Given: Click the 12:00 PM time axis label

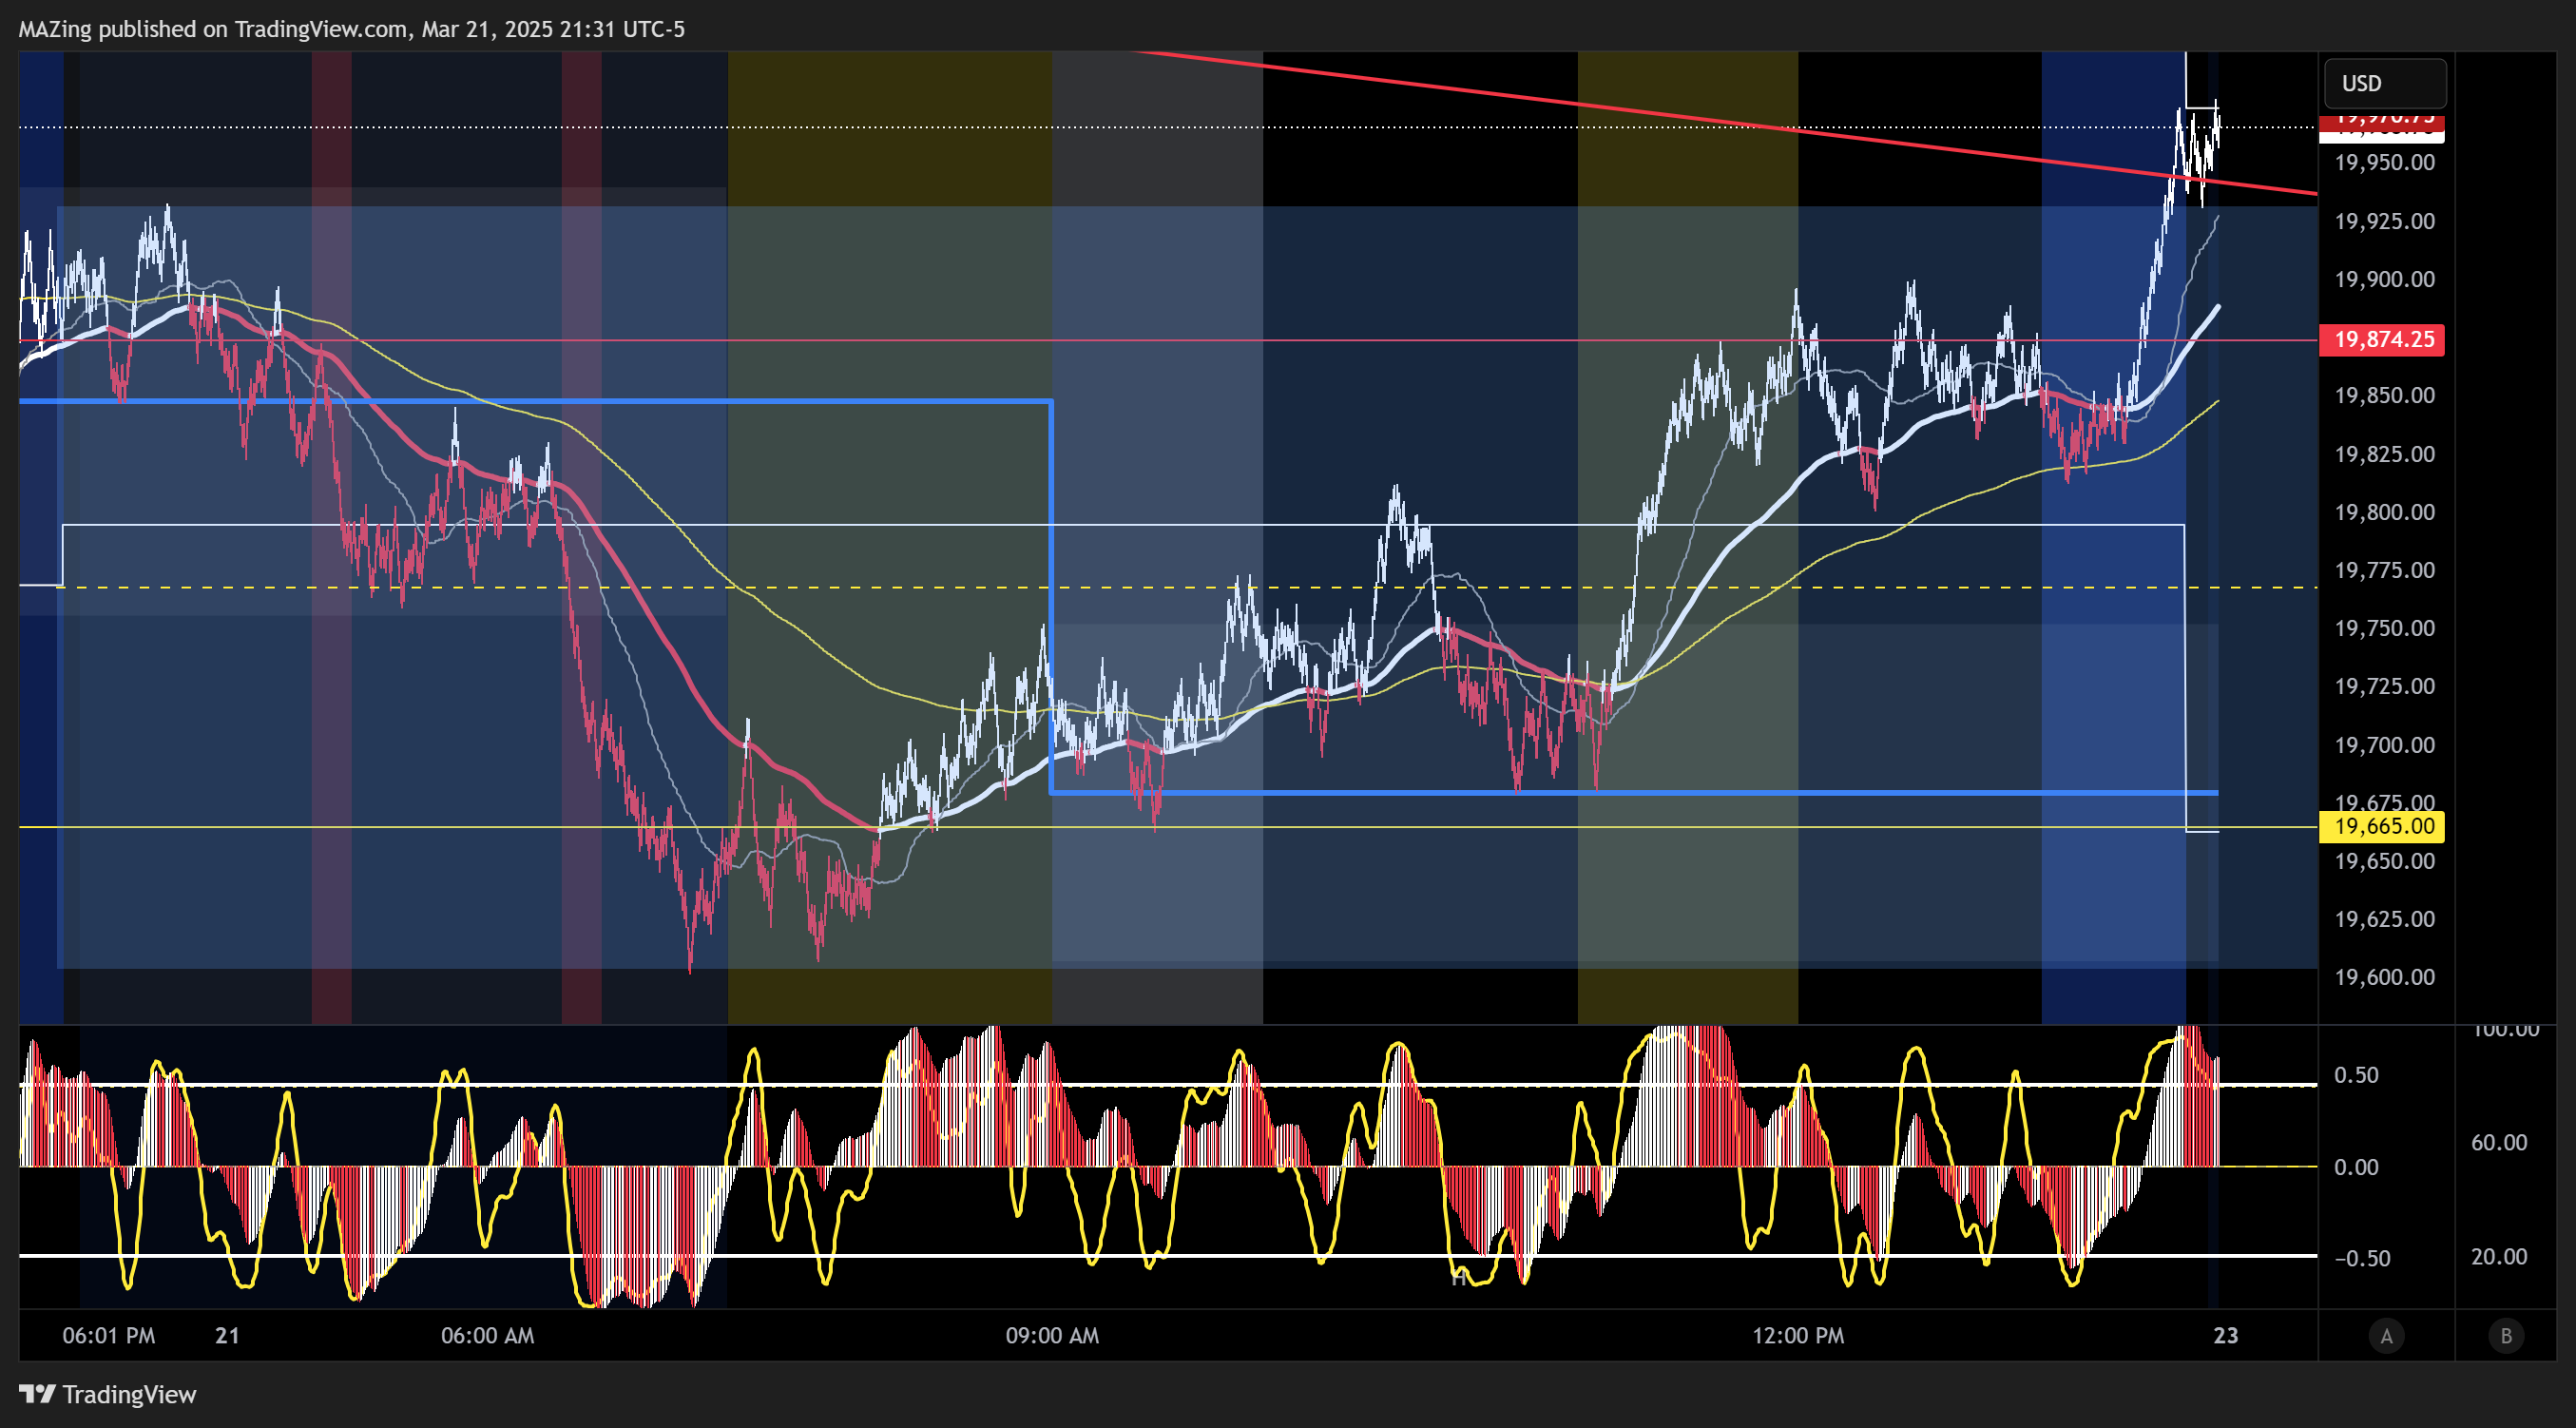Looking at the screenshot, I should 1798,1335.
